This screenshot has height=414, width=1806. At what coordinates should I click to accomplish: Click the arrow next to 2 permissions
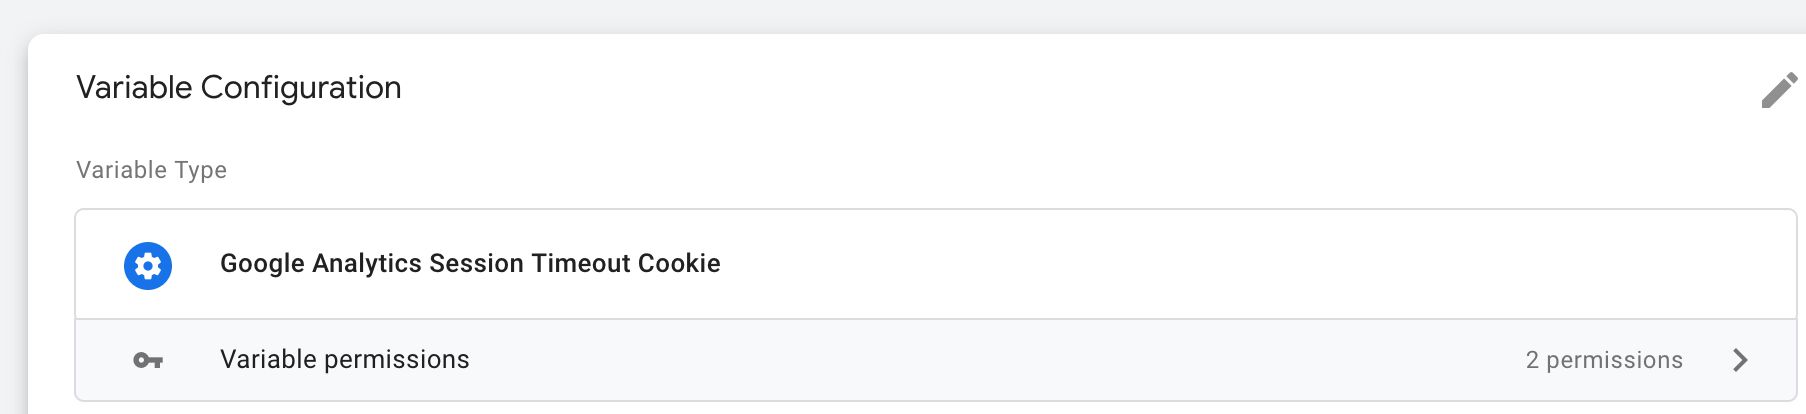point(1740,360)
